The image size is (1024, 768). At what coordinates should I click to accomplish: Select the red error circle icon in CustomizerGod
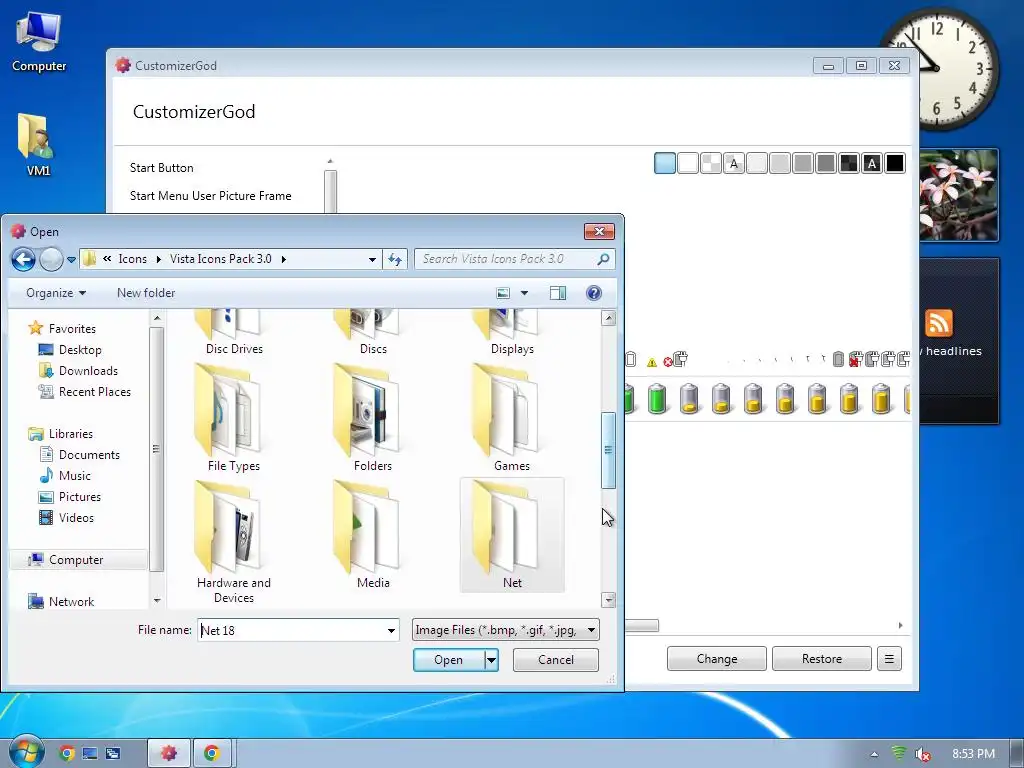coord(667,362)
